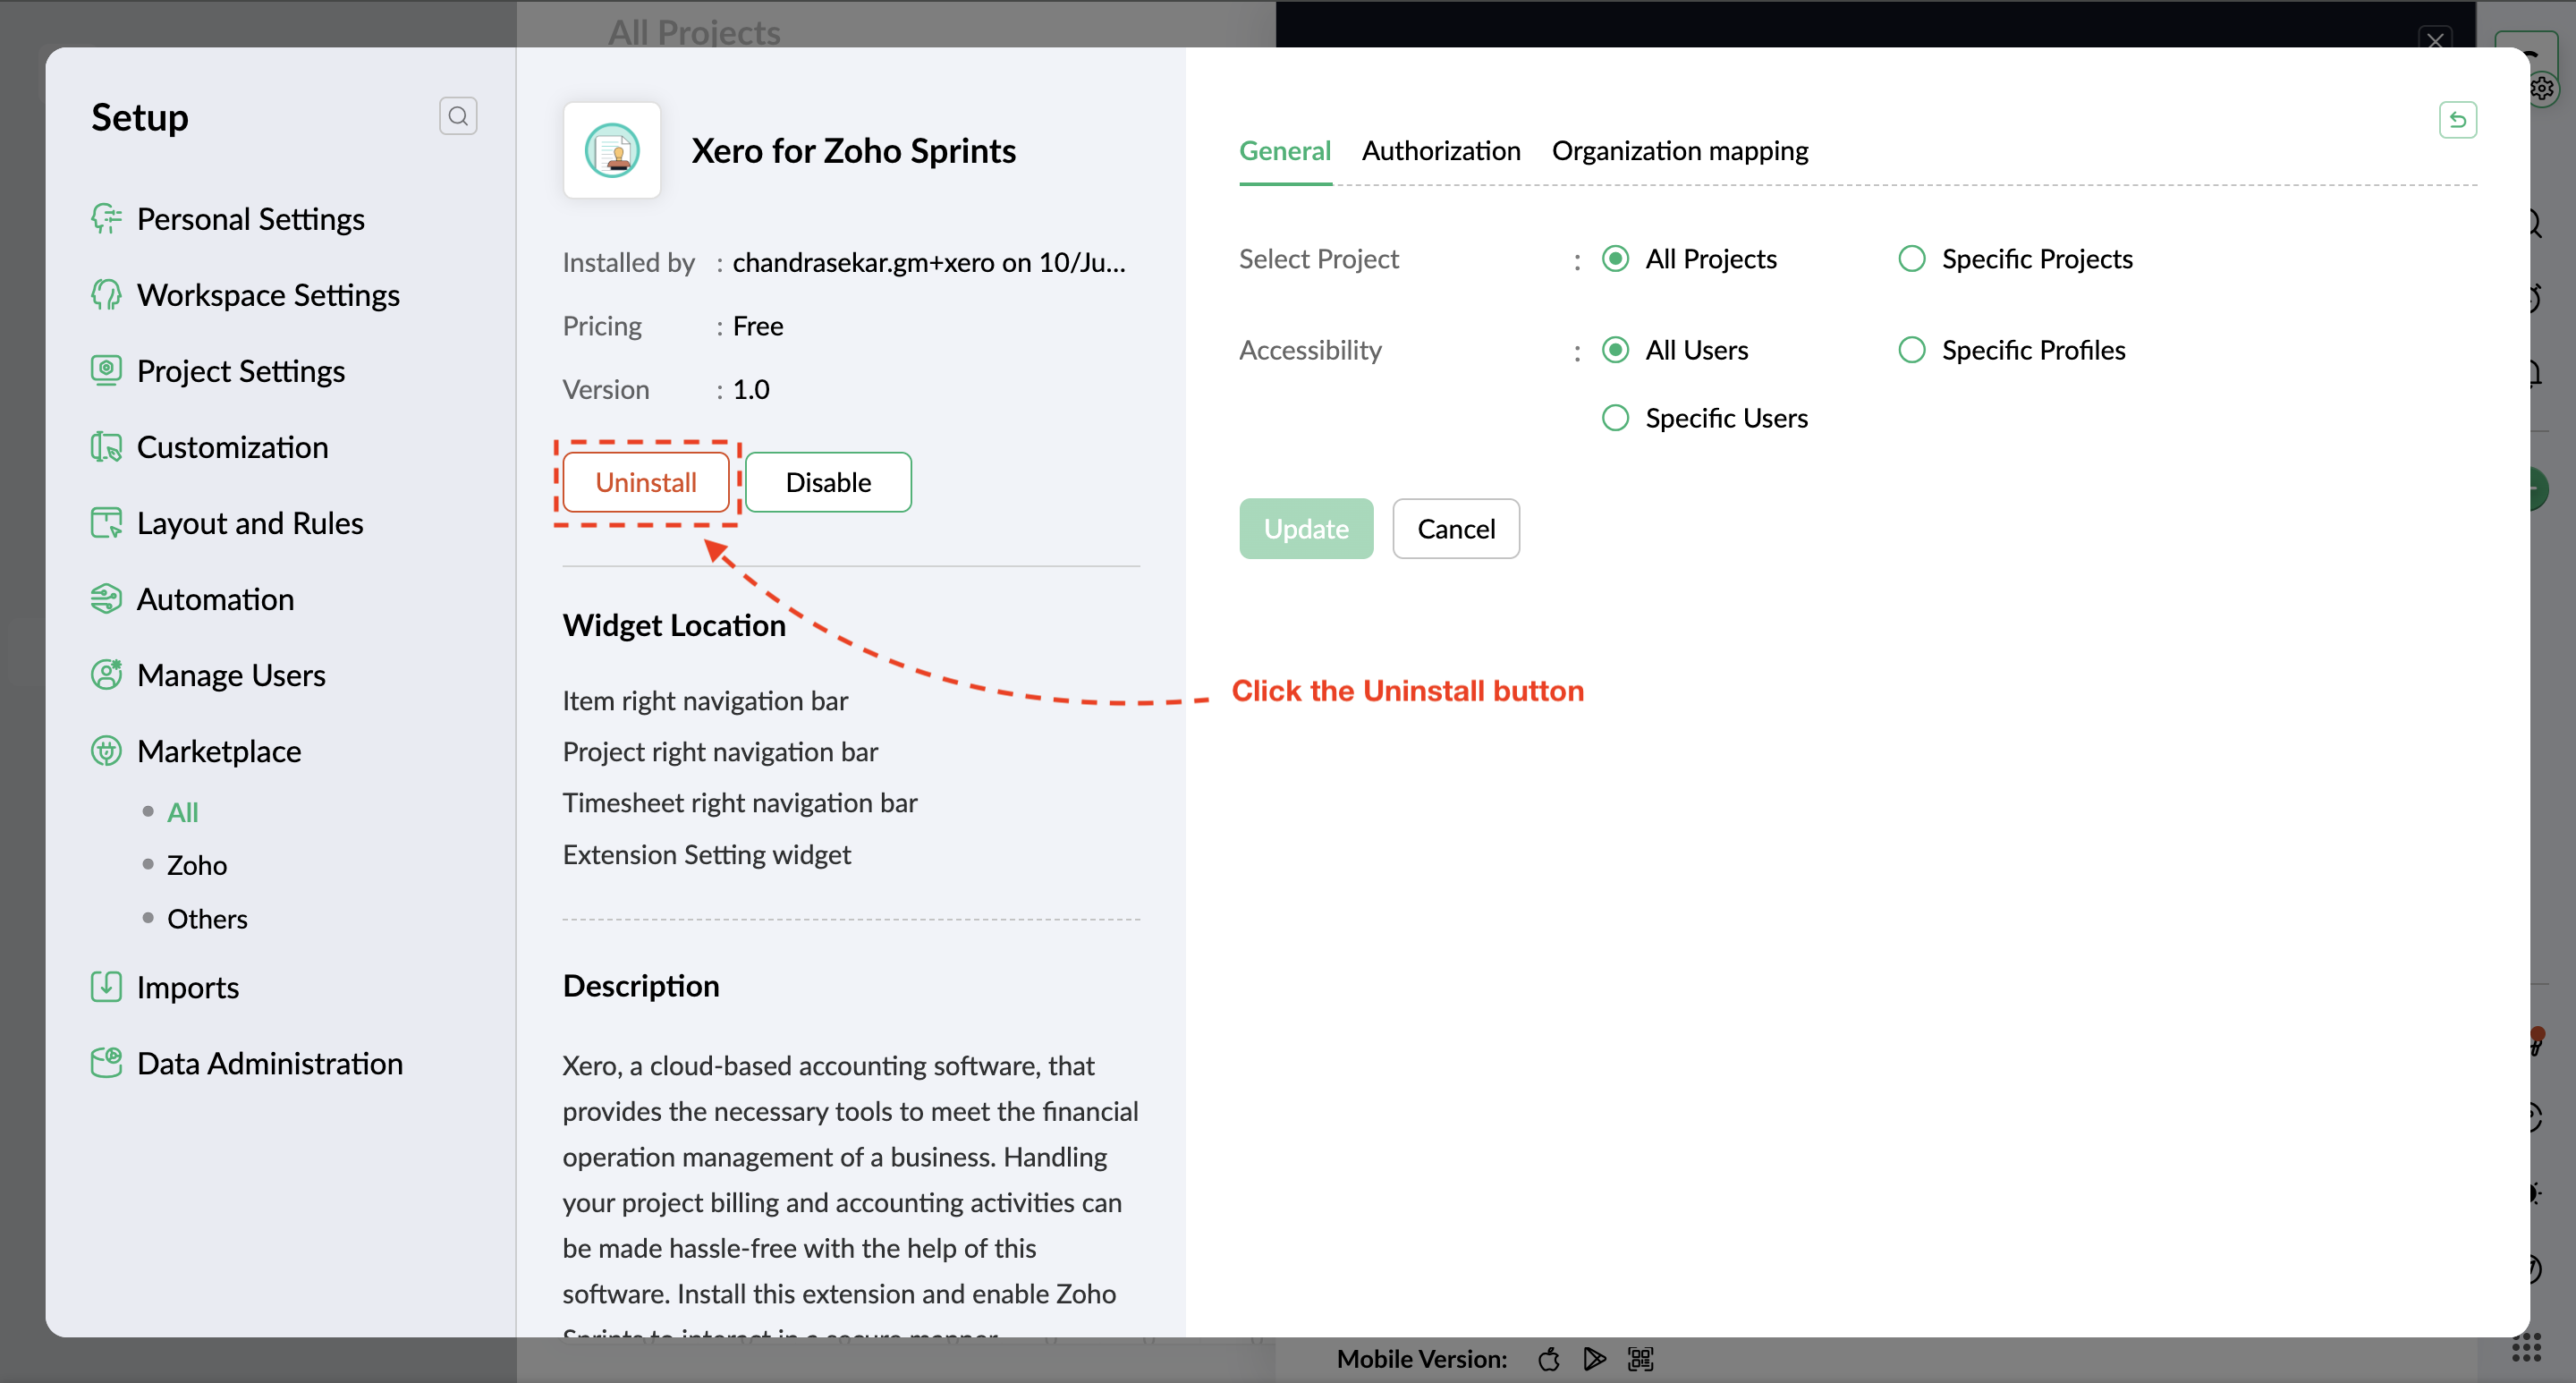
Task: Select the All Projects radio button
Action: tap(1615, 259)
